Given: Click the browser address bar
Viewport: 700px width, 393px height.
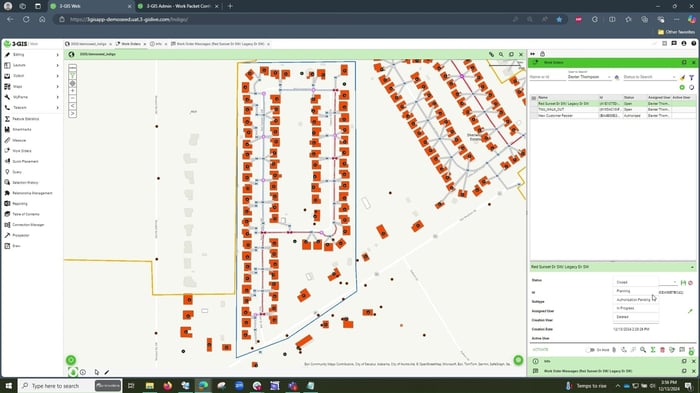Looking at the screenshot, I should point(286,19).
